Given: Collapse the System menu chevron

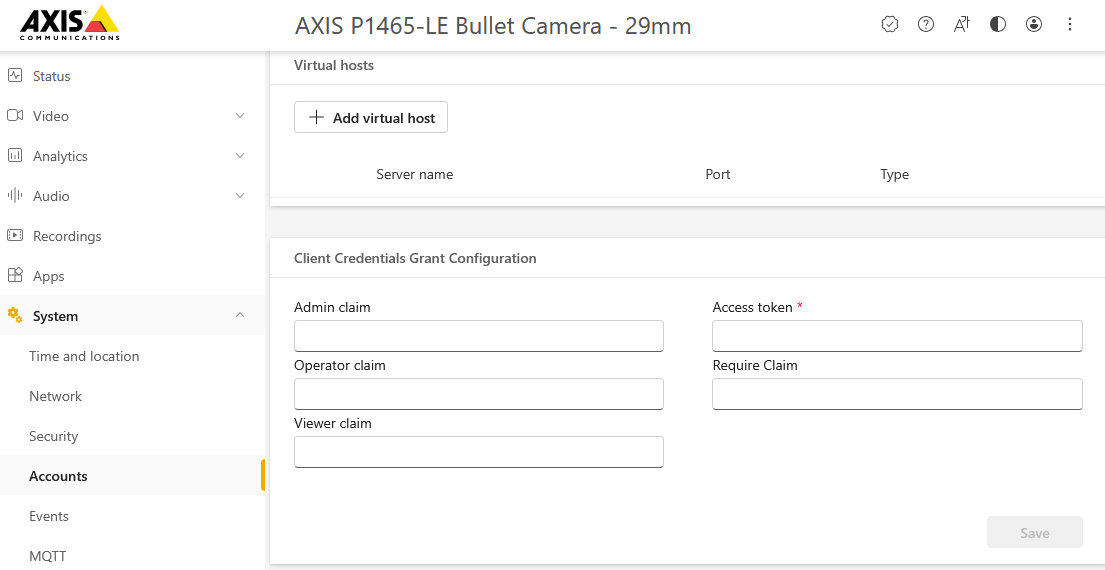Looking at the screenshot, I should click(240, 316).
